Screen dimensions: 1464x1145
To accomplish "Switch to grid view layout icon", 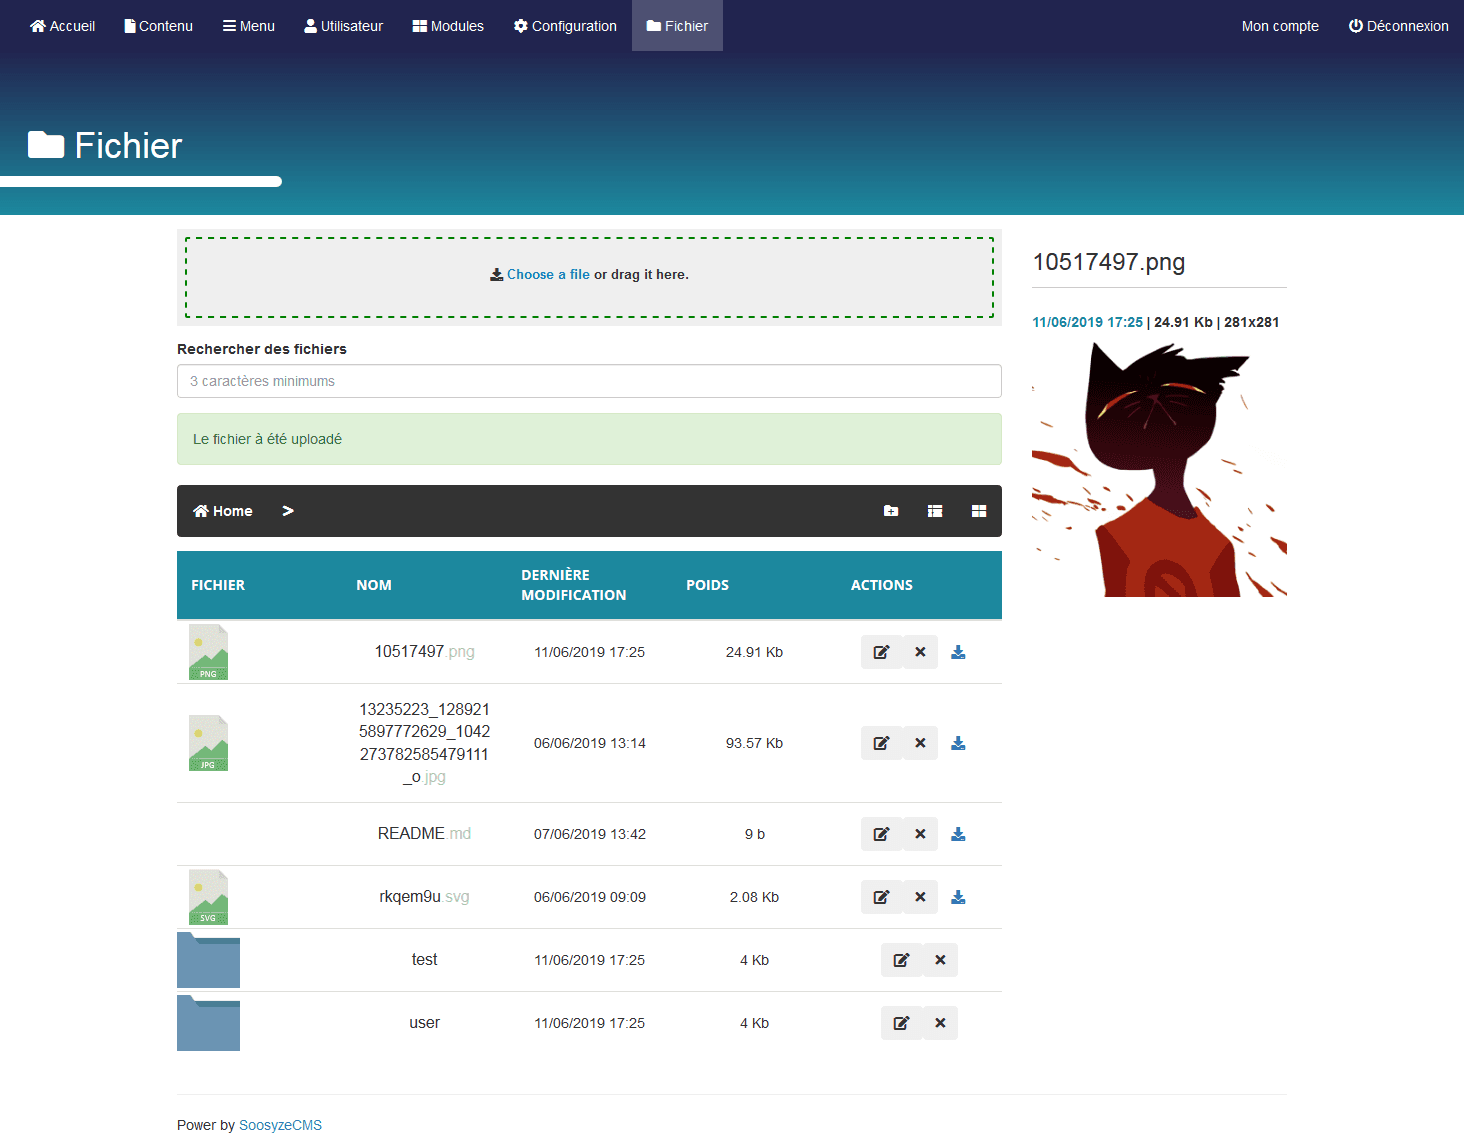I will coord(979,511).
